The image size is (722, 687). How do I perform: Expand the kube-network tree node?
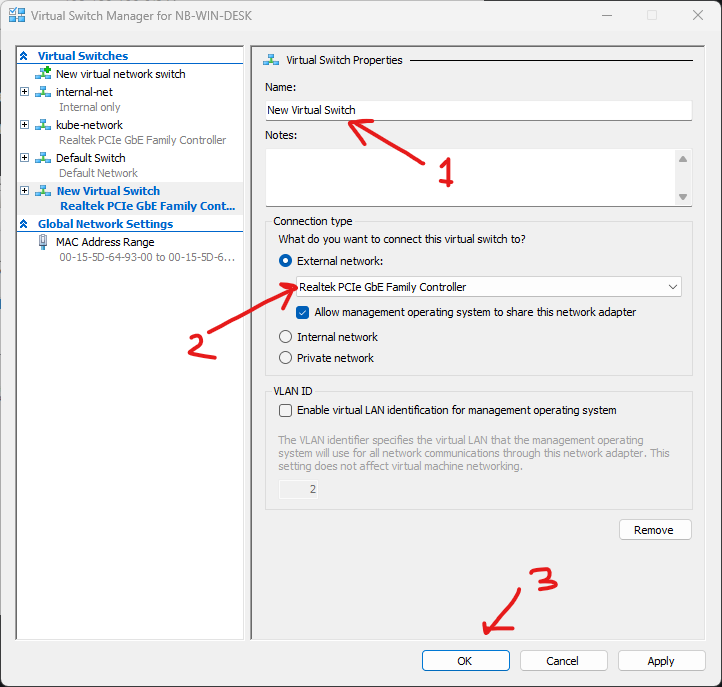25,125
